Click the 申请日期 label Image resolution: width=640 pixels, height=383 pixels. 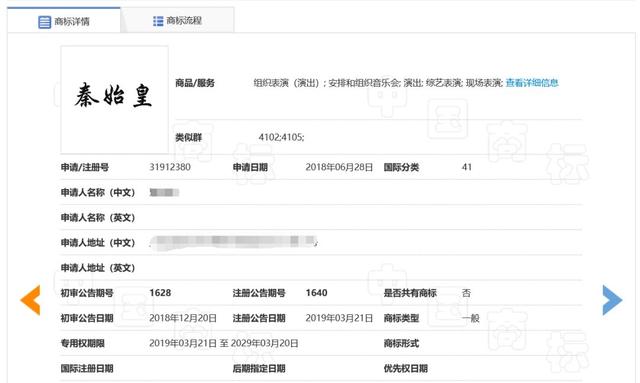click(x=250, y=167)
